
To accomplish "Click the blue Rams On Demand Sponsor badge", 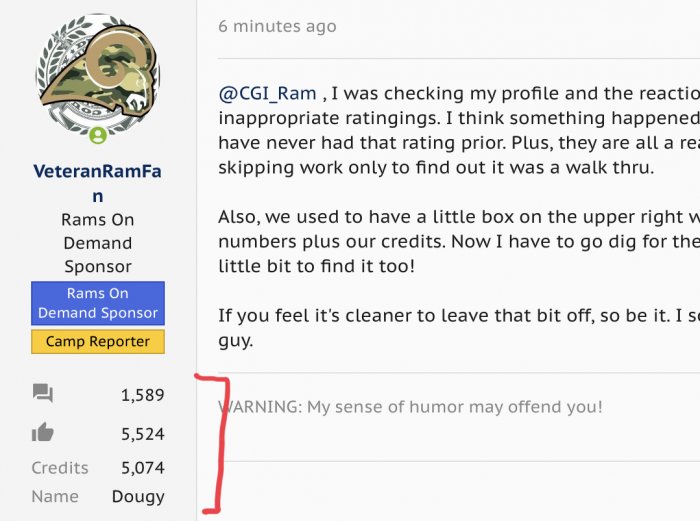I will (x=98, y=303).
